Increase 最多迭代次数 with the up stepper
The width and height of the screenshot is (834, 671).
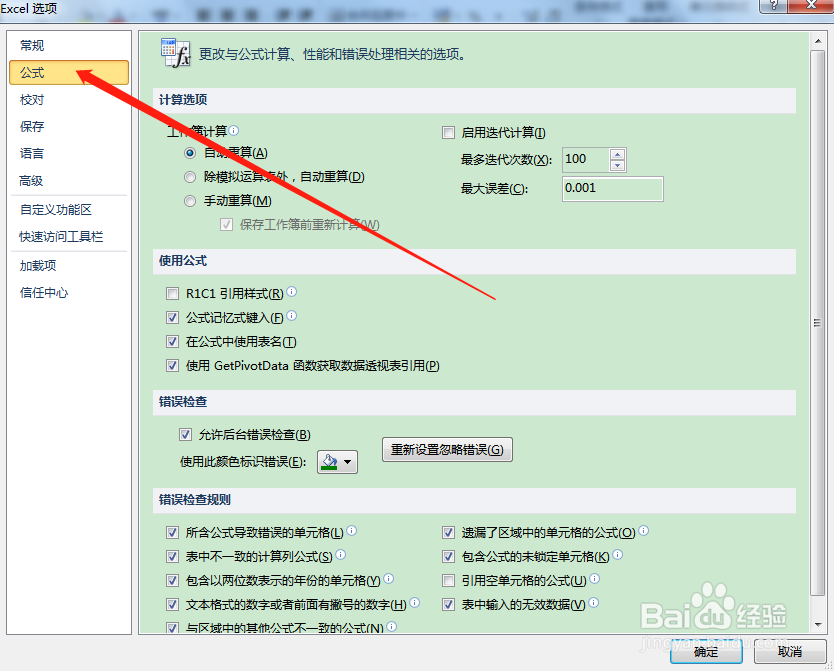click(618, 153)
